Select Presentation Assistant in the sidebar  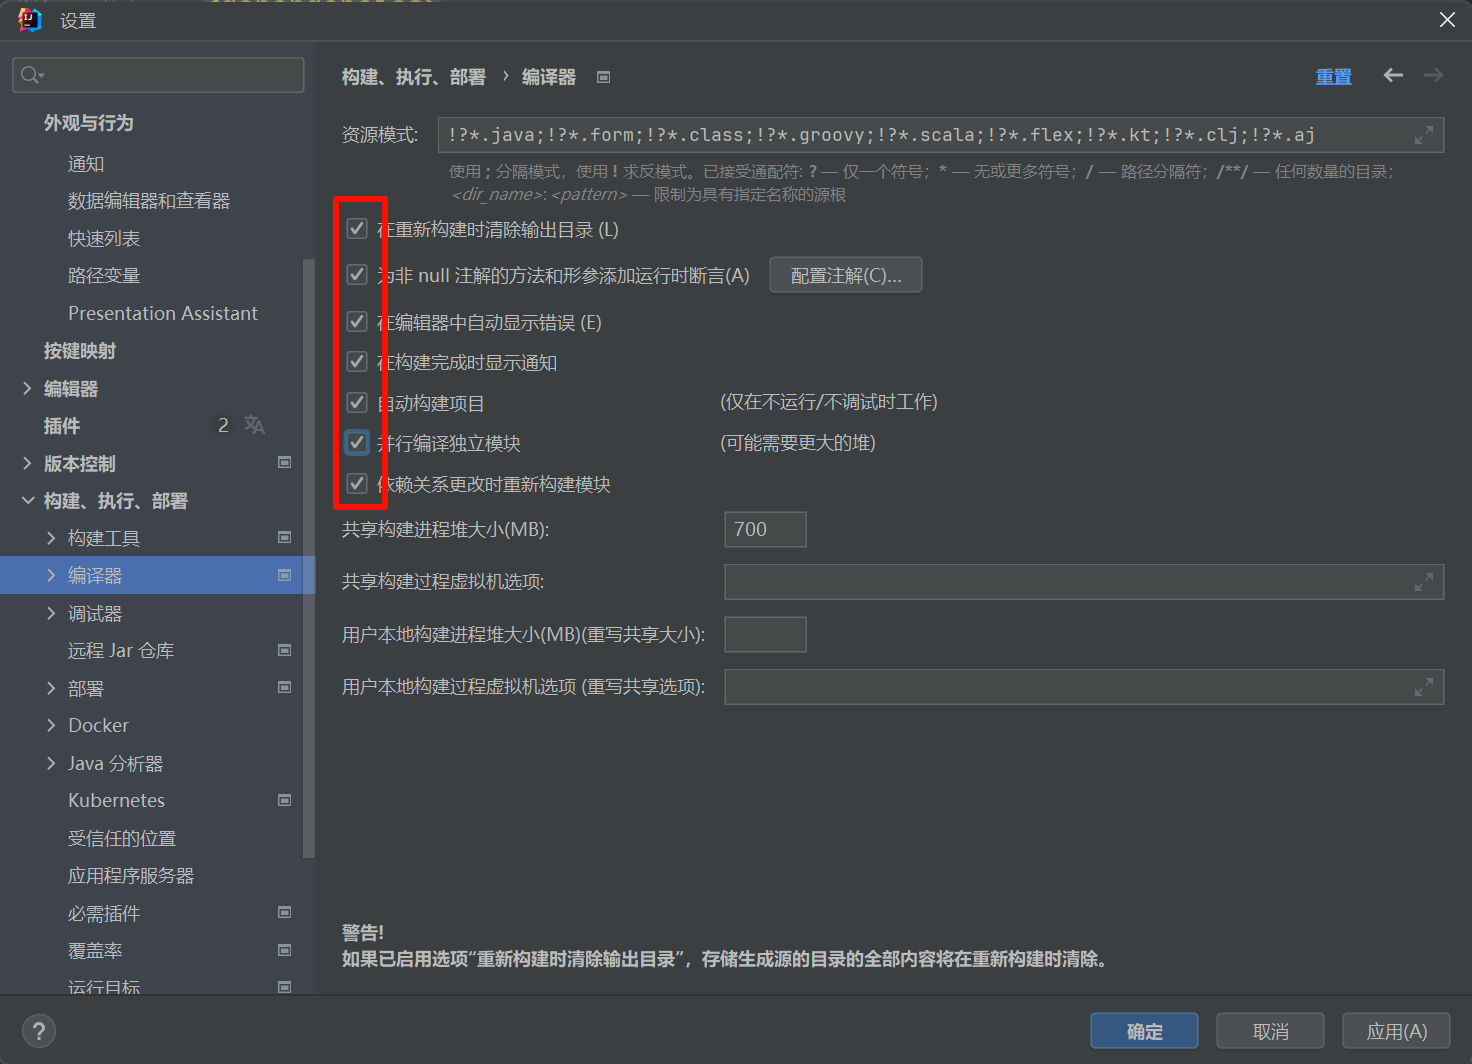pyautogui.click(x=162, y=313)
